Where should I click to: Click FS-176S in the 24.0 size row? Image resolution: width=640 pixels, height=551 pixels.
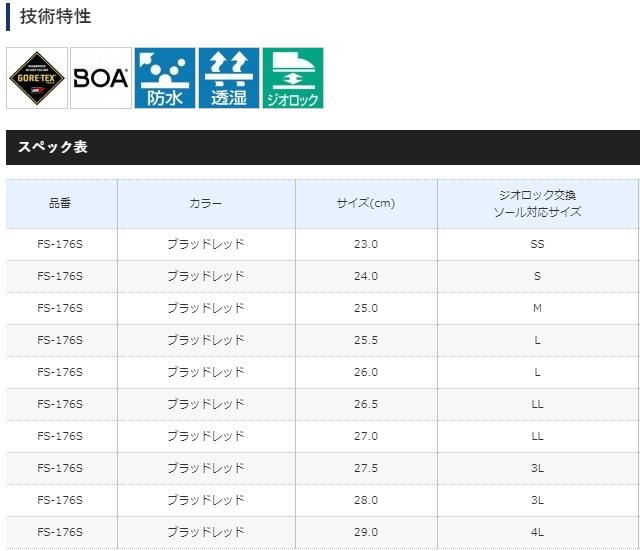click(x=60, y=276)
